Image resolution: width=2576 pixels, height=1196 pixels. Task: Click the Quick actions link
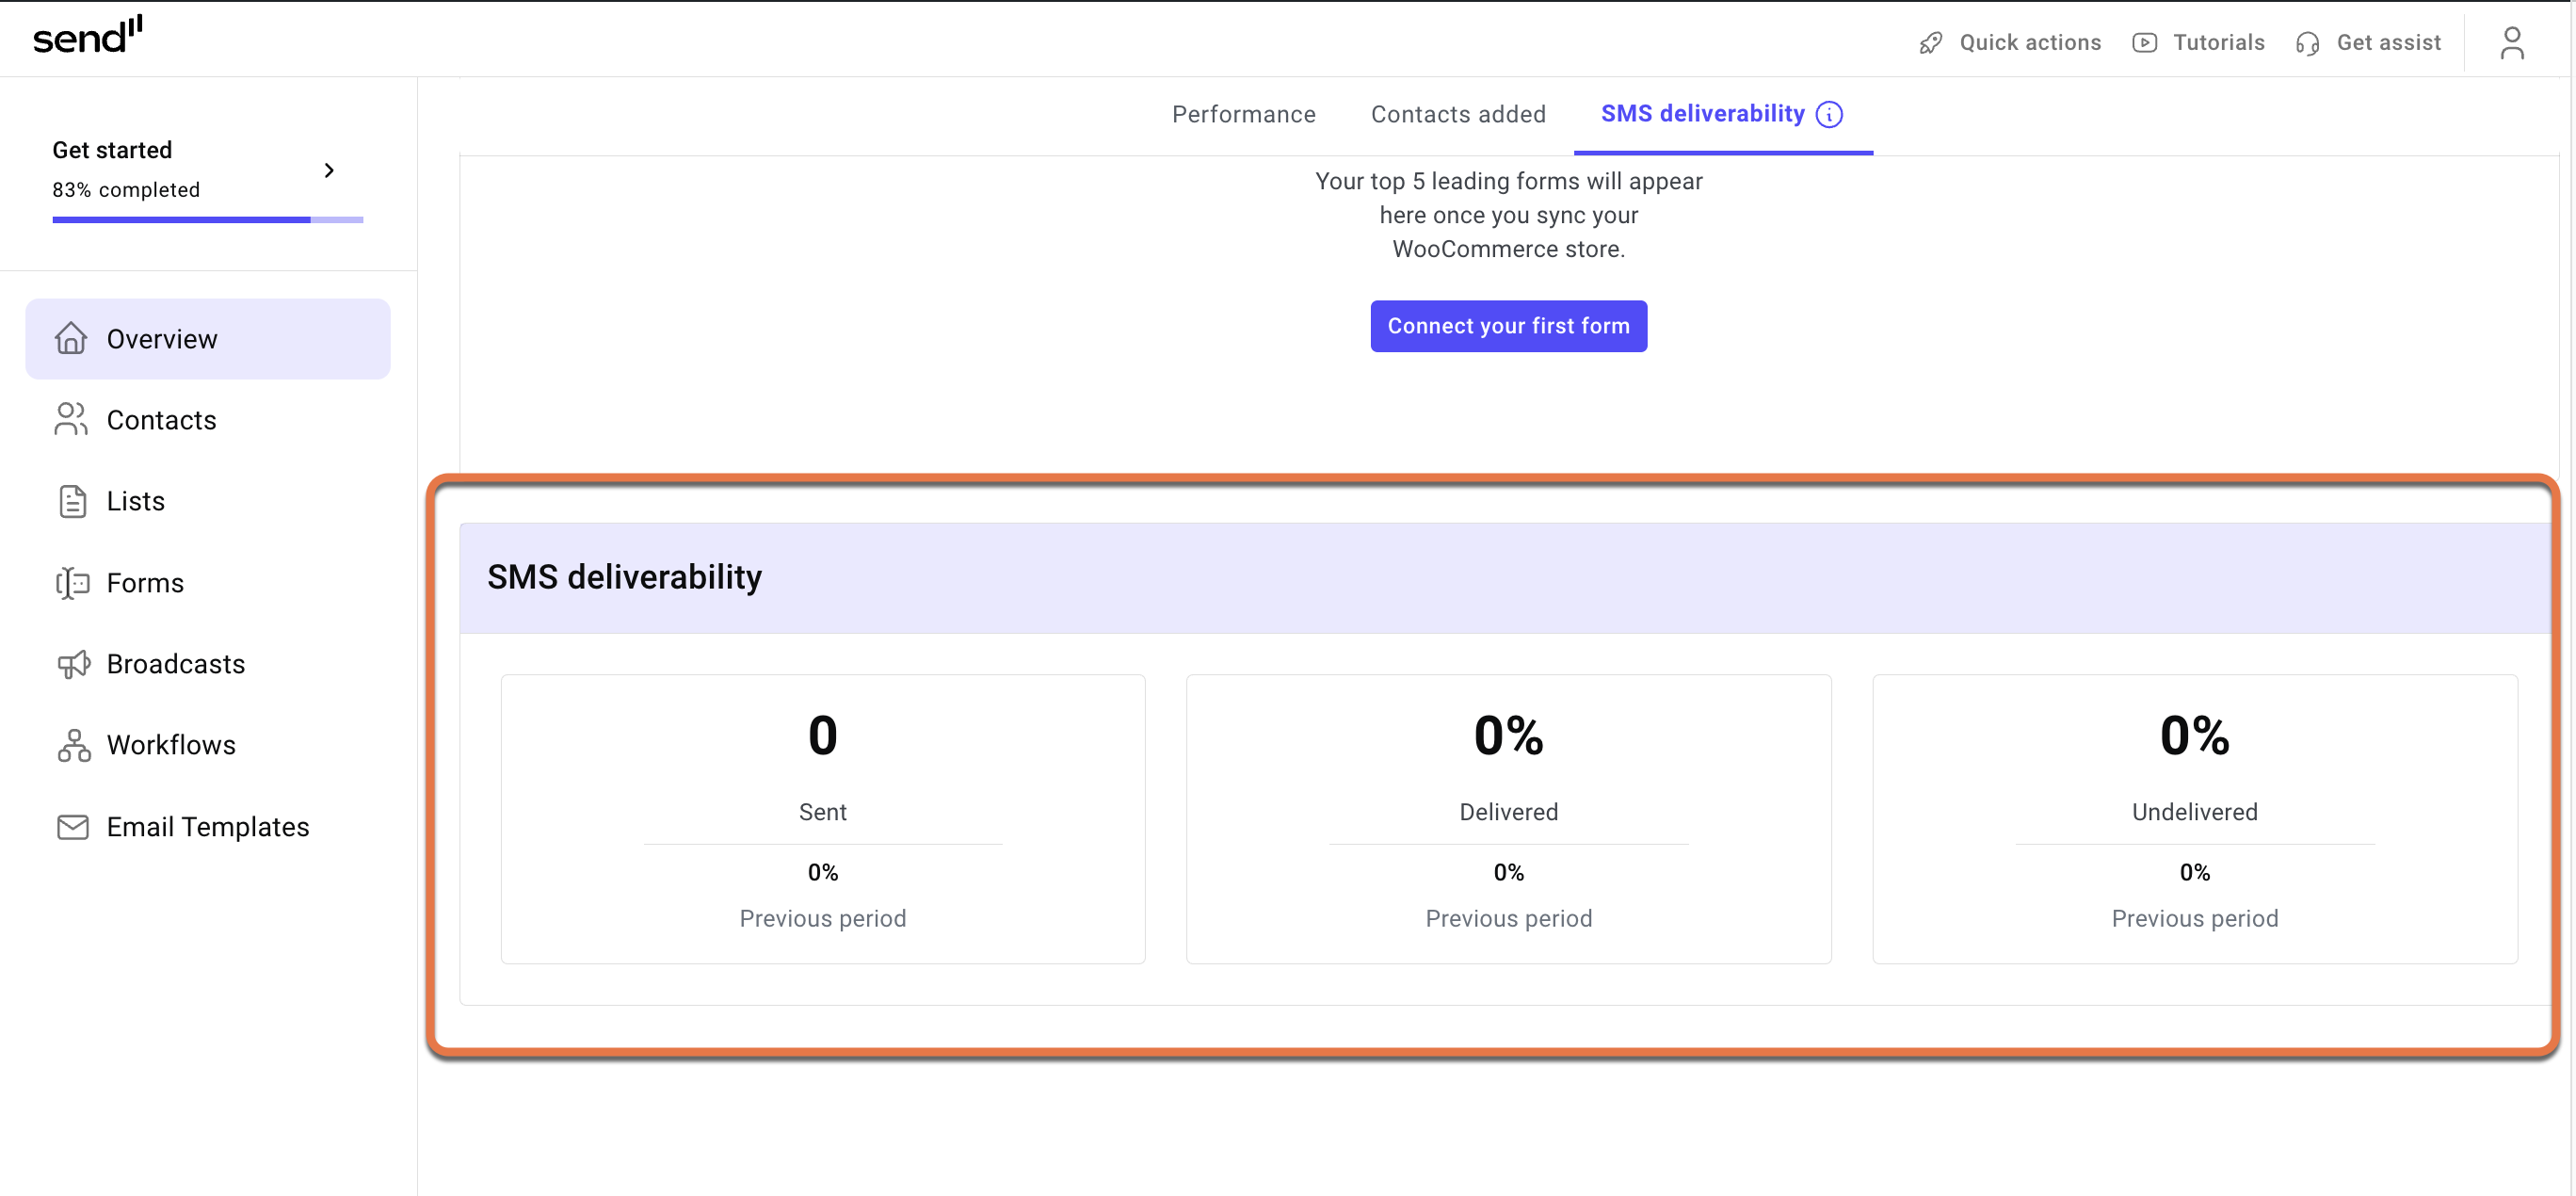click(2010, 43)
